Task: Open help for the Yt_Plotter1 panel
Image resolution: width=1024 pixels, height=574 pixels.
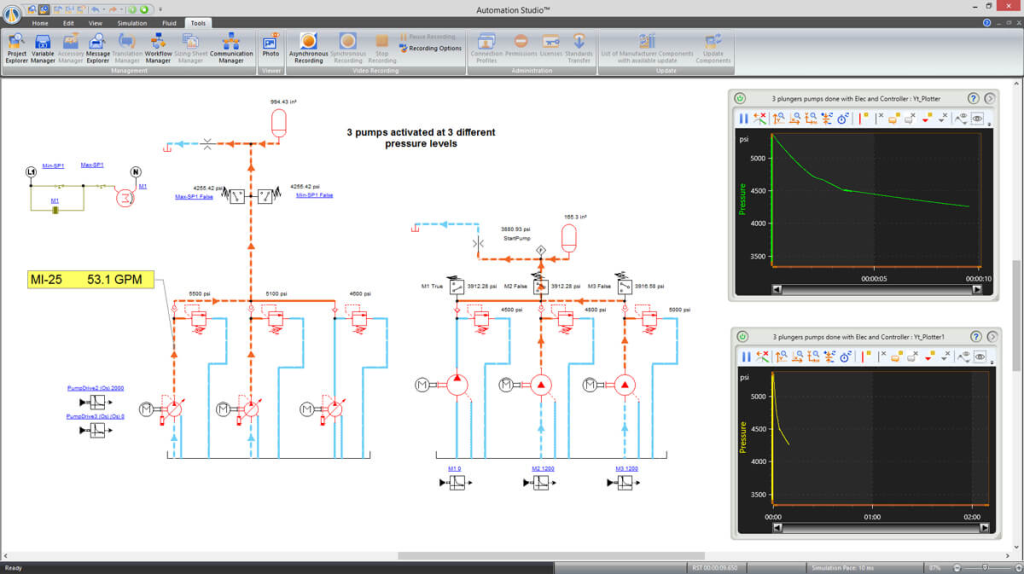Action: click(976, 336)
